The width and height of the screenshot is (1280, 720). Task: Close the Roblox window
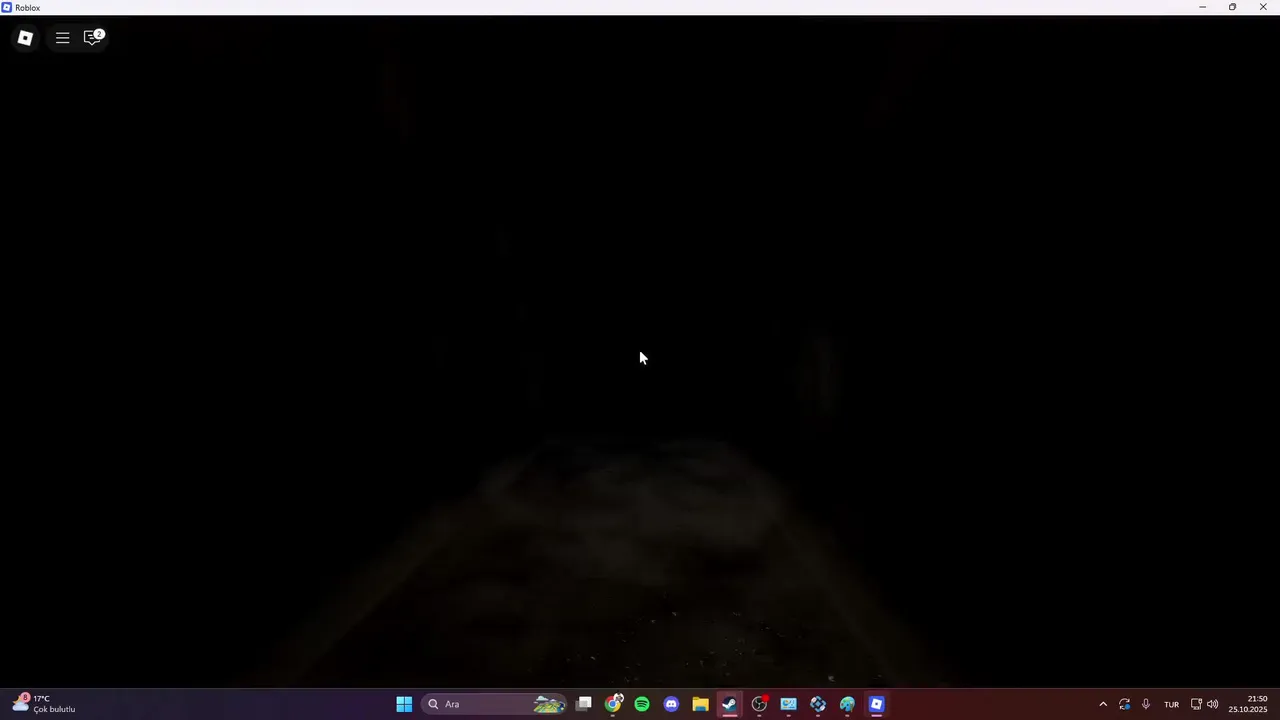(x=1263, y=7)
